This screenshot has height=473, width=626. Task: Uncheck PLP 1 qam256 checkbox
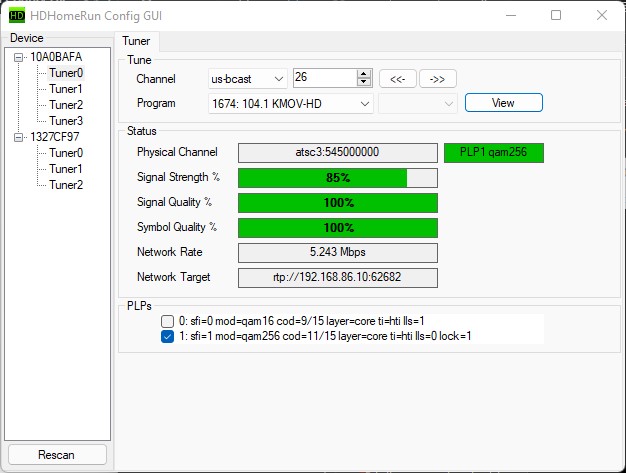[x=167, y=336]
